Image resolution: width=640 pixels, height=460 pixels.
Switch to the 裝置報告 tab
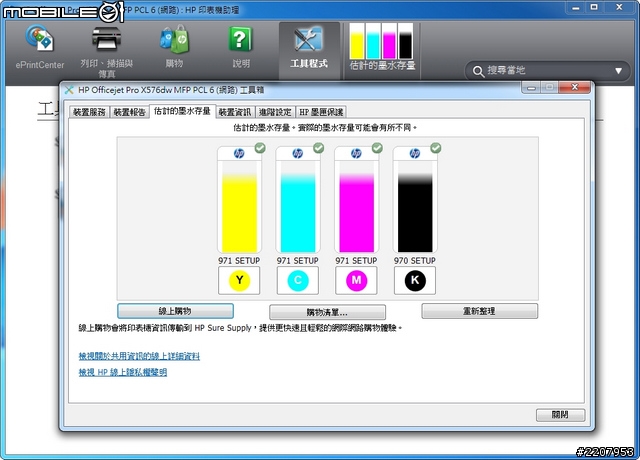[x=129, y=112]
